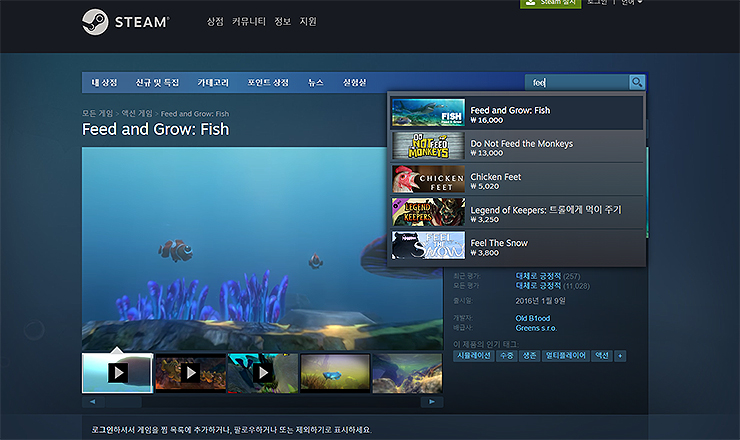Viewport: 740px width, 440px height.
Task: Select the 내 상점 store tab
Action: pyautogui.click(x=104, y=83)
